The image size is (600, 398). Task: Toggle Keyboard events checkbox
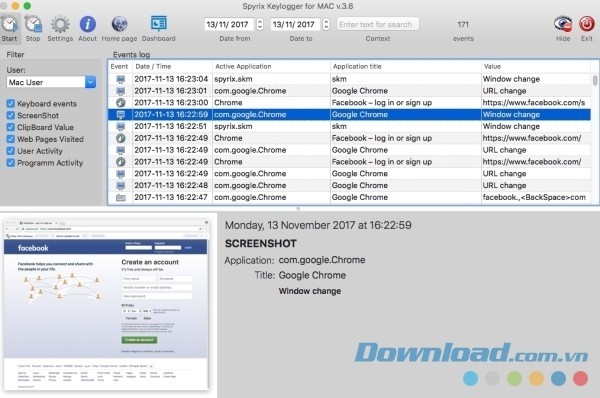(x=11, y=103)
